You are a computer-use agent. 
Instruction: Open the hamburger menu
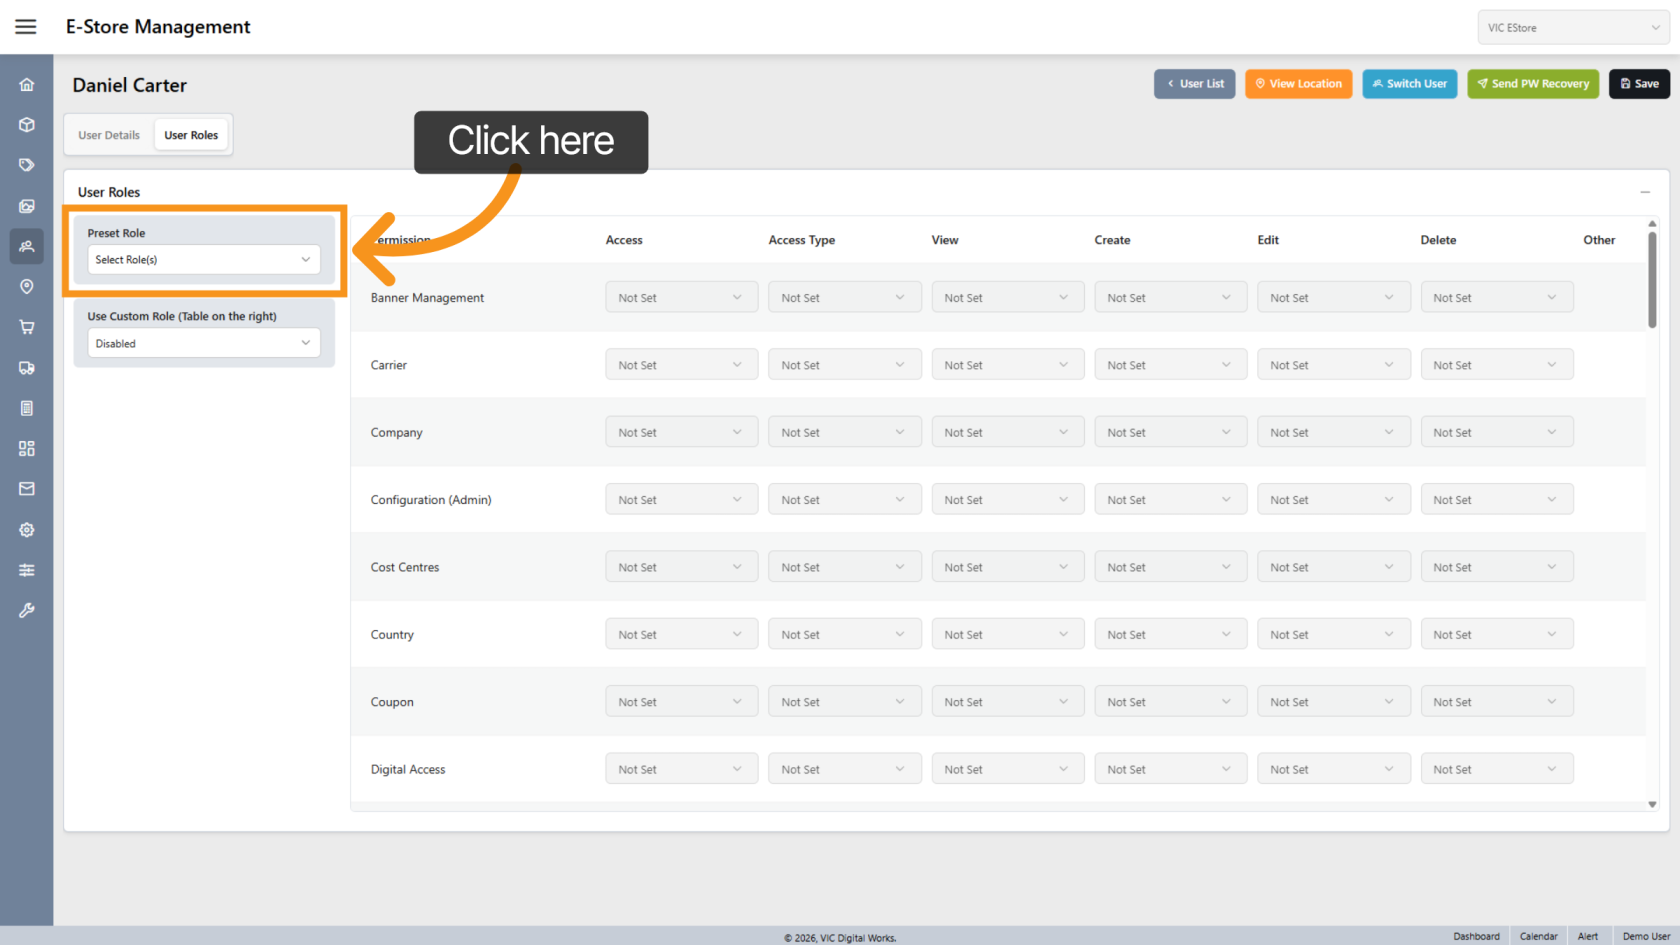click(x=26, y=27)
